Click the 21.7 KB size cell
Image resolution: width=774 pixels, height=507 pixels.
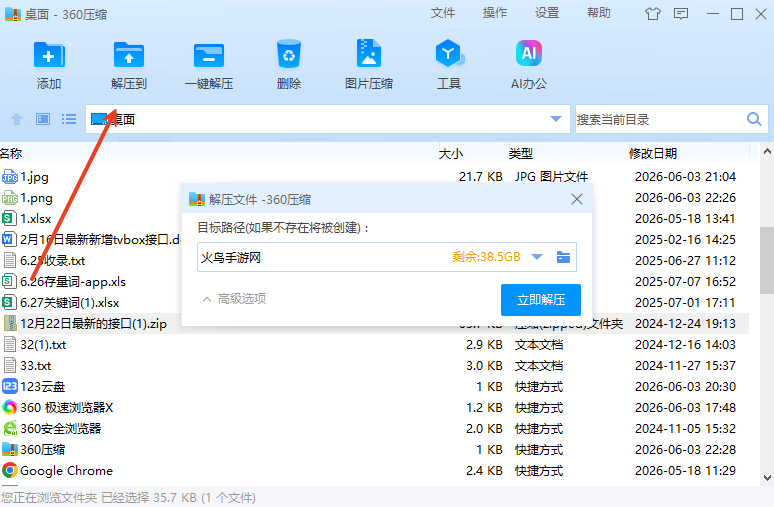481,177
